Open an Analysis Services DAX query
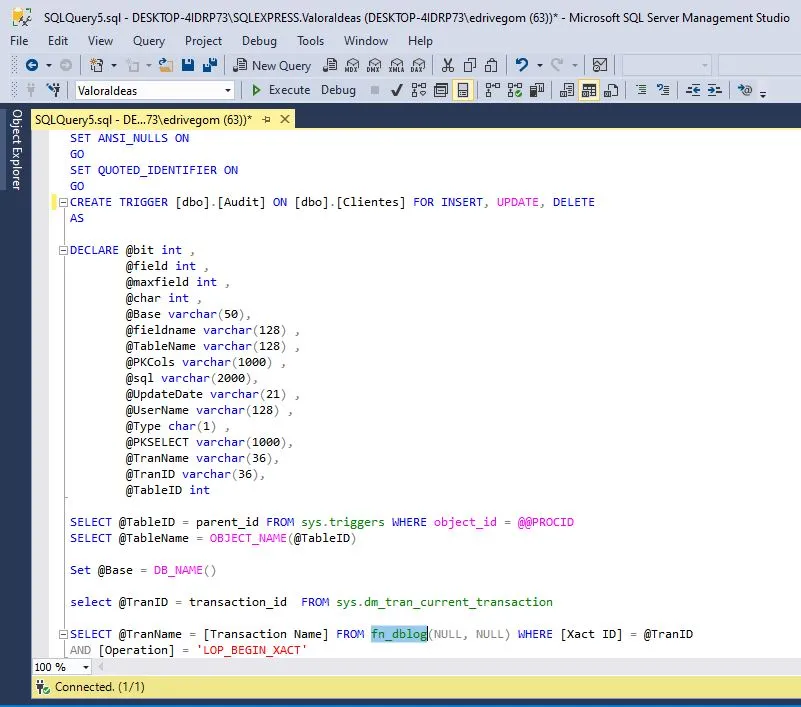 pyautogui.click(x=418, y=65)
